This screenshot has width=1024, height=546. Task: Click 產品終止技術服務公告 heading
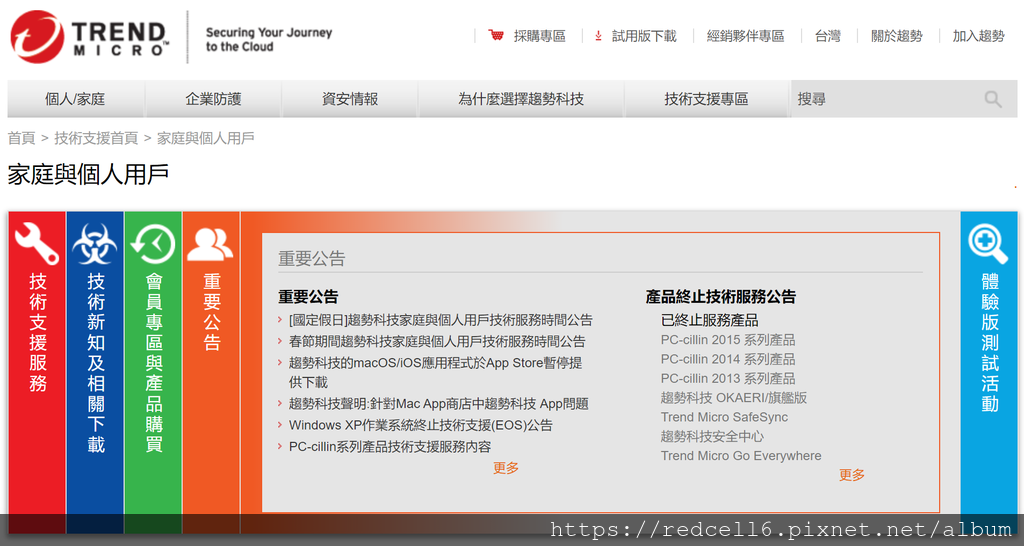point(721,297)
